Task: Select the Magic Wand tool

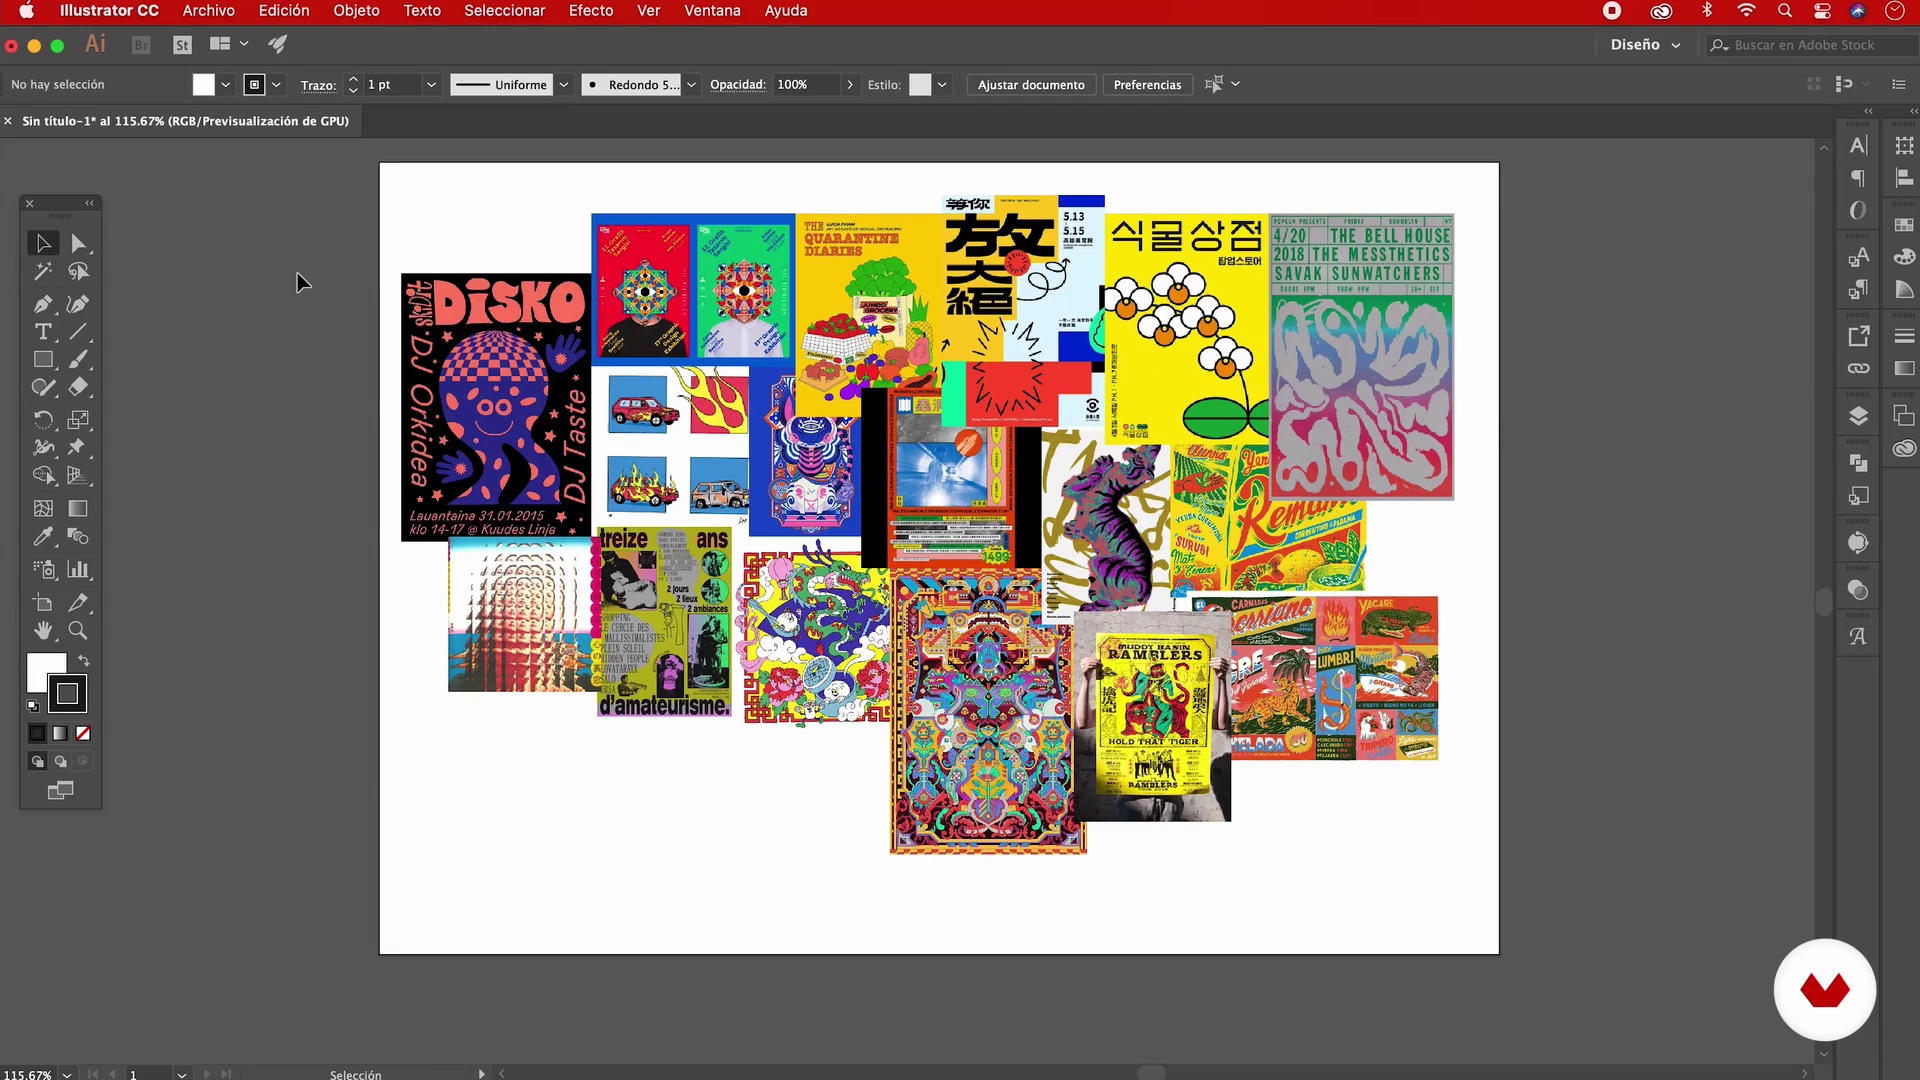Action: pos(43,271)
